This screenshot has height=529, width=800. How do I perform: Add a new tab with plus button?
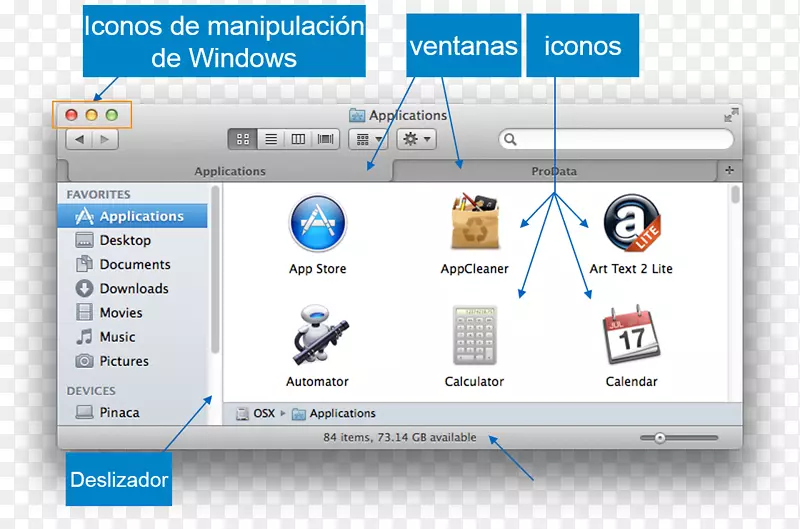[x=730, y=170]
